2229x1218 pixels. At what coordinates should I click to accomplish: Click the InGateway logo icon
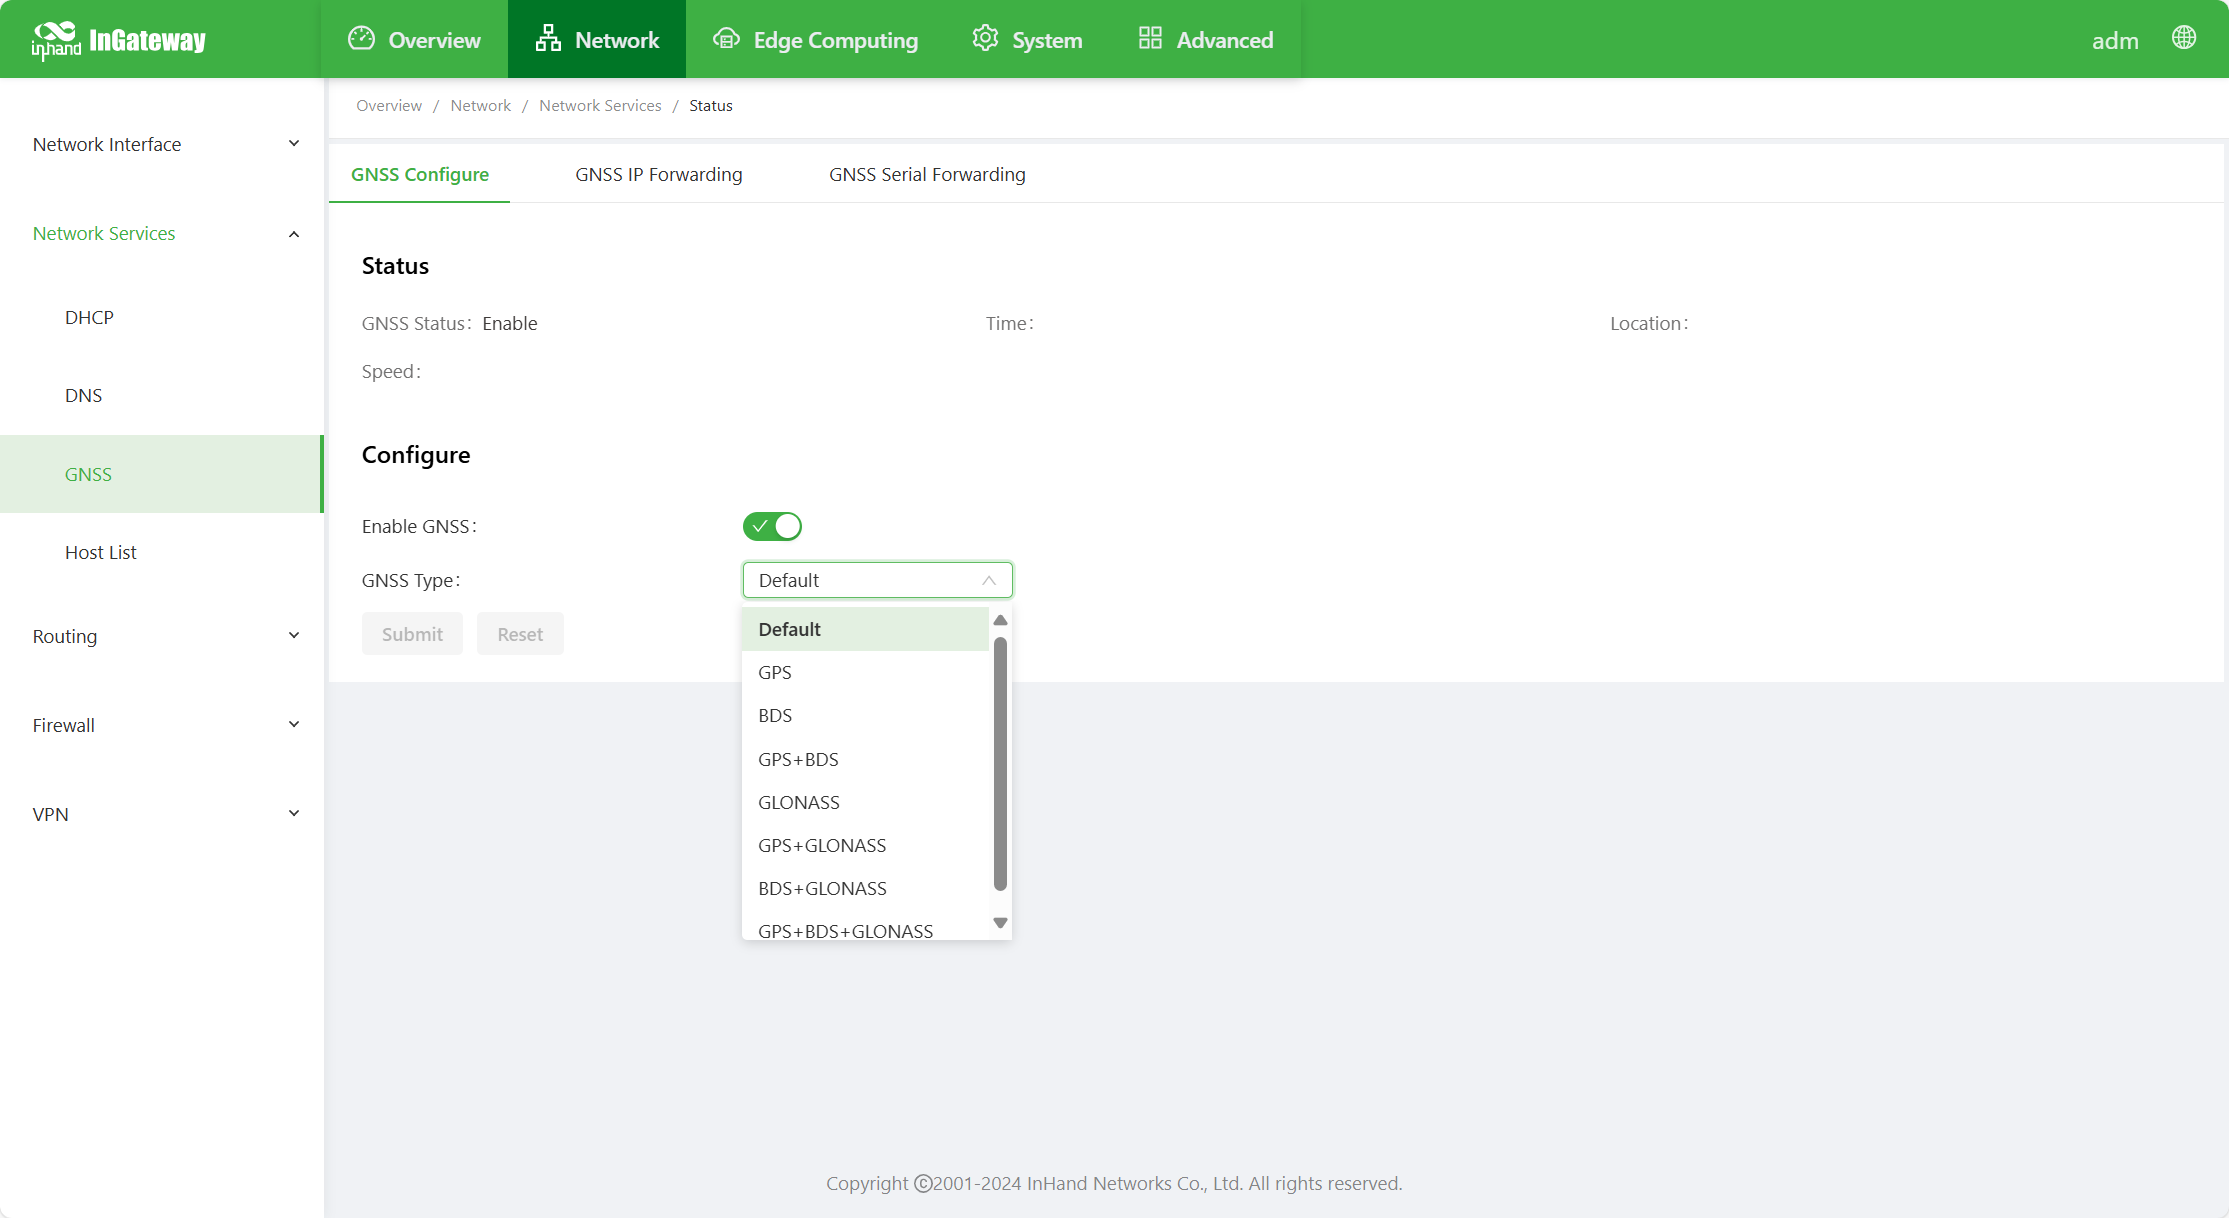[x=55, y=40]
